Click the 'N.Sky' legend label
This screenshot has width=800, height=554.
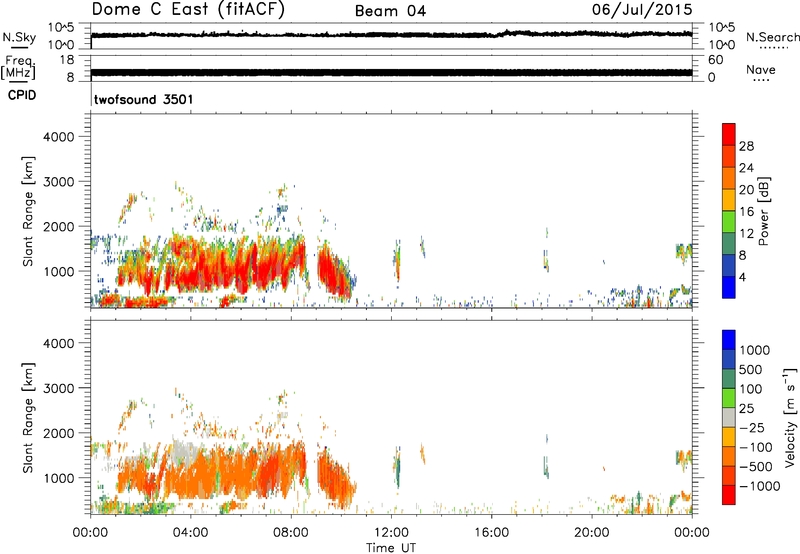click(x=19, y=37)
